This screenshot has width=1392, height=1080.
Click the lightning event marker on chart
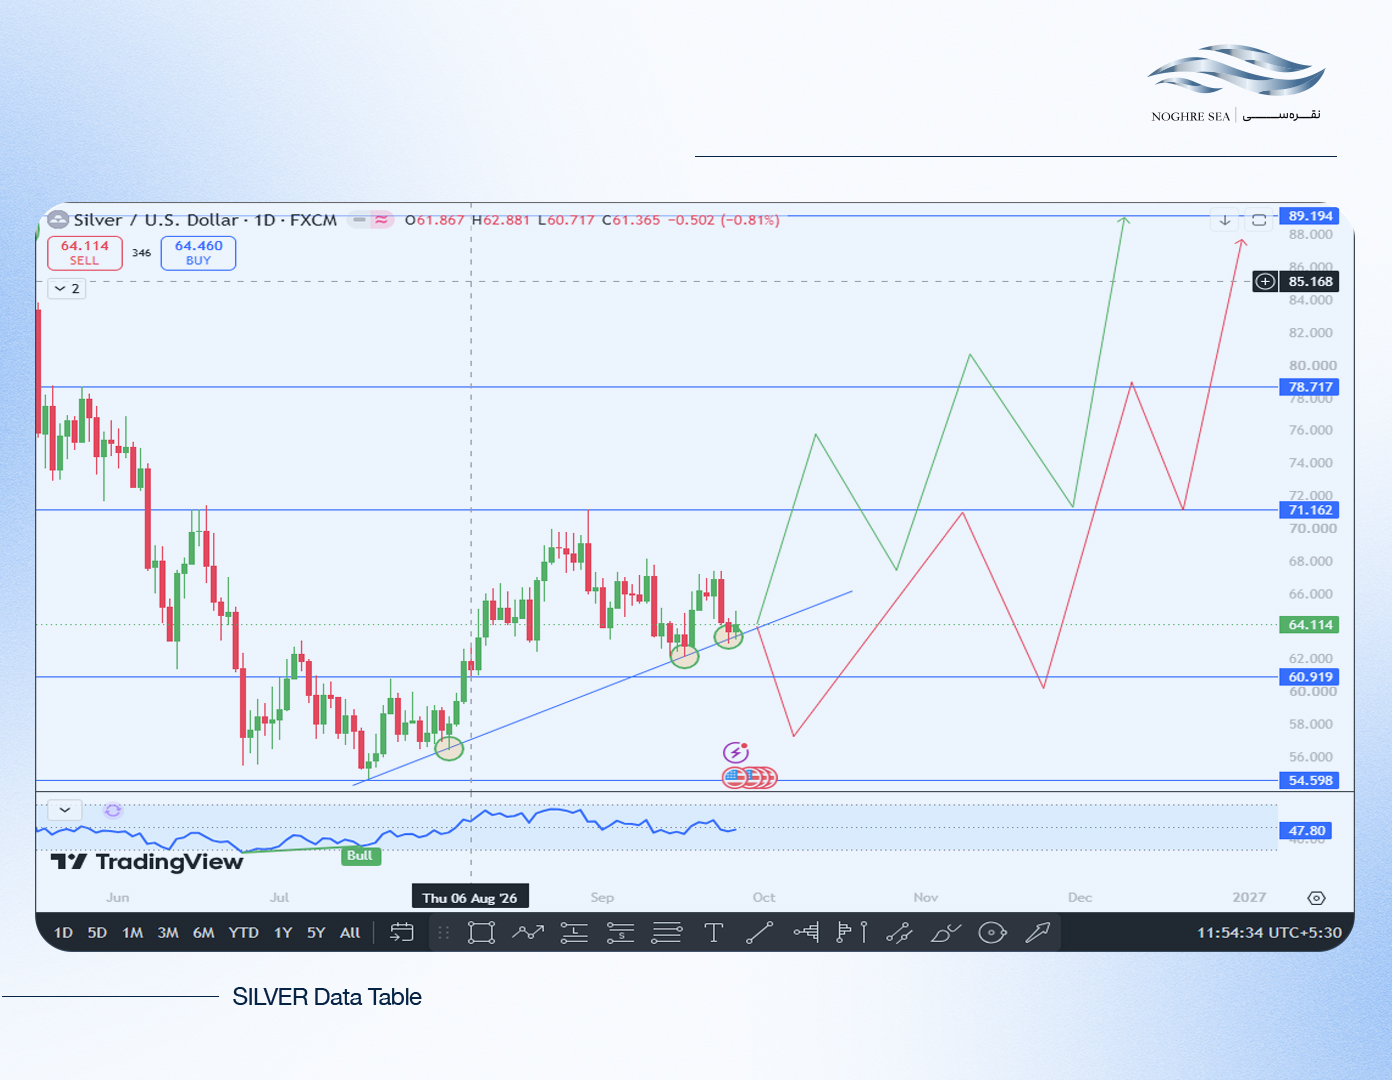[736, 752]
